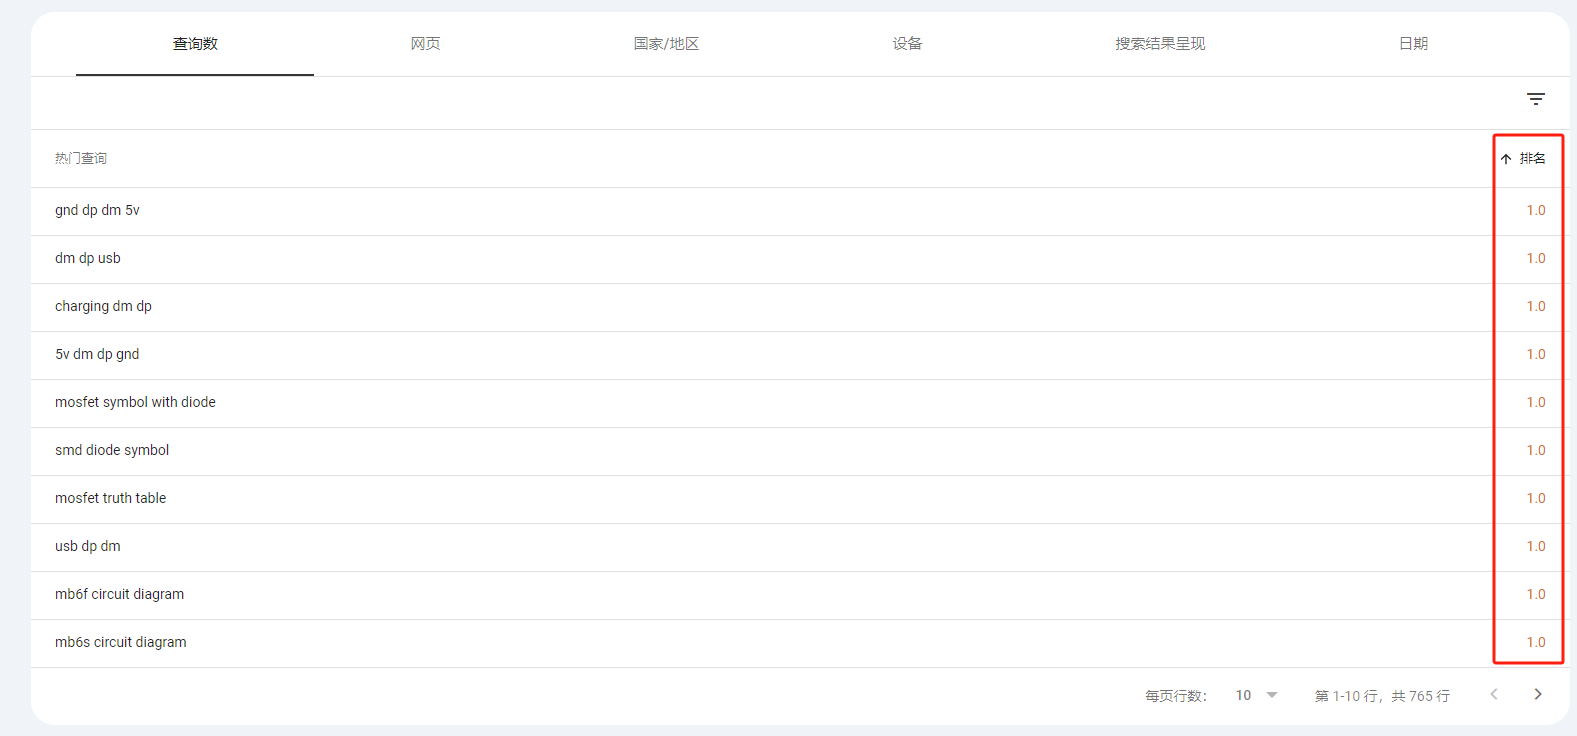Switch to the 查询数 tab
This screenshot has height=736, width=1577.
[195, 44]
